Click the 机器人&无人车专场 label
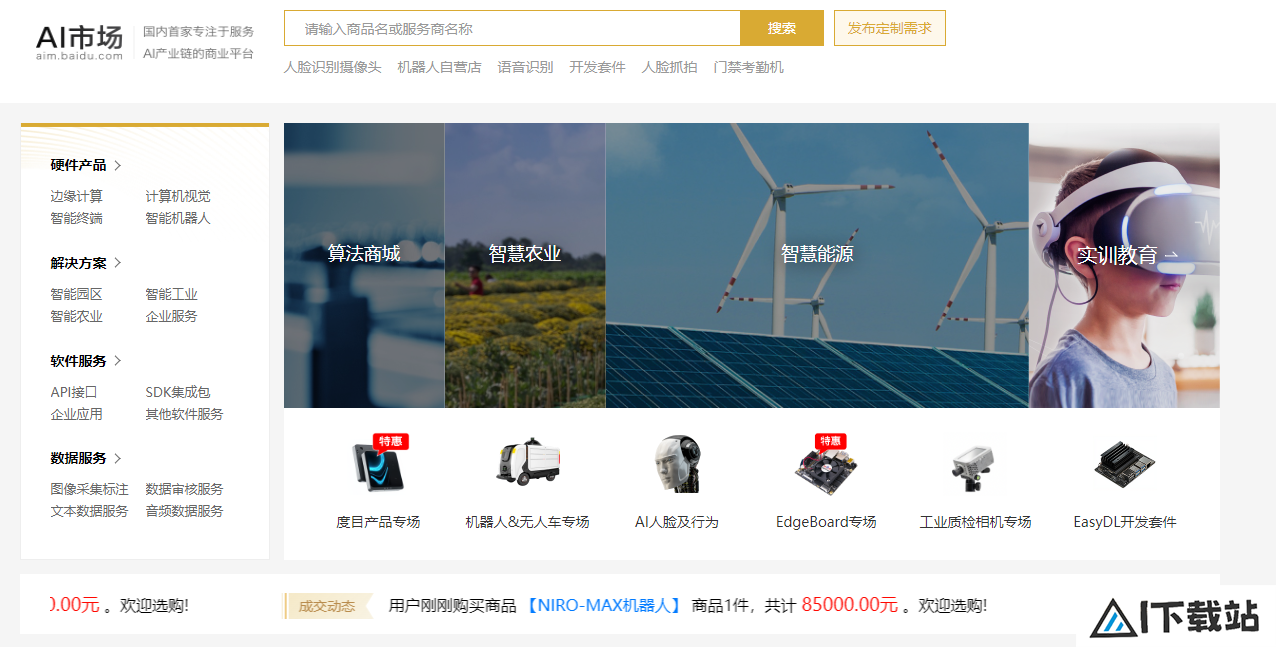 (527, 522)
